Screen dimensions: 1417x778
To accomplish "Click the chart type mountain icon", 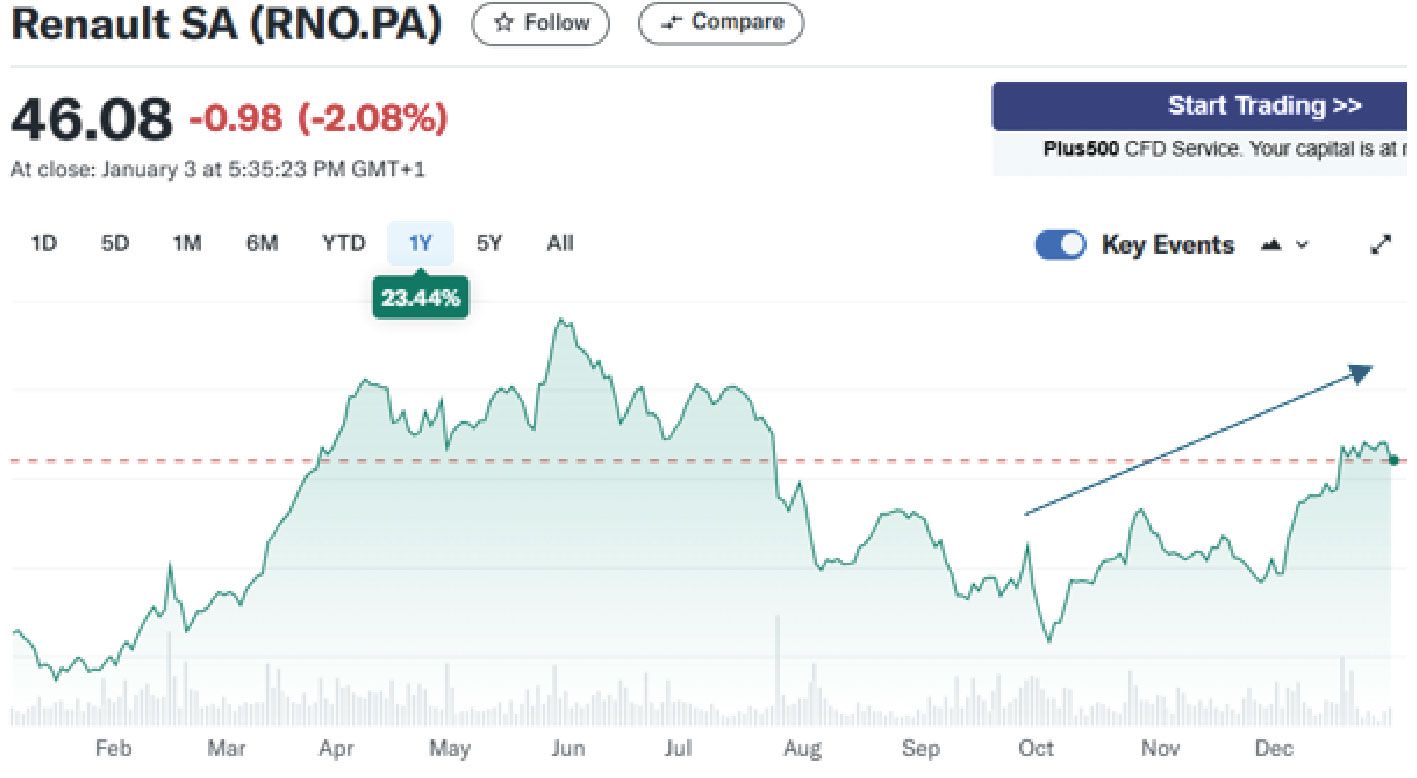I will pyautogui.click(x=1272, y=245).
